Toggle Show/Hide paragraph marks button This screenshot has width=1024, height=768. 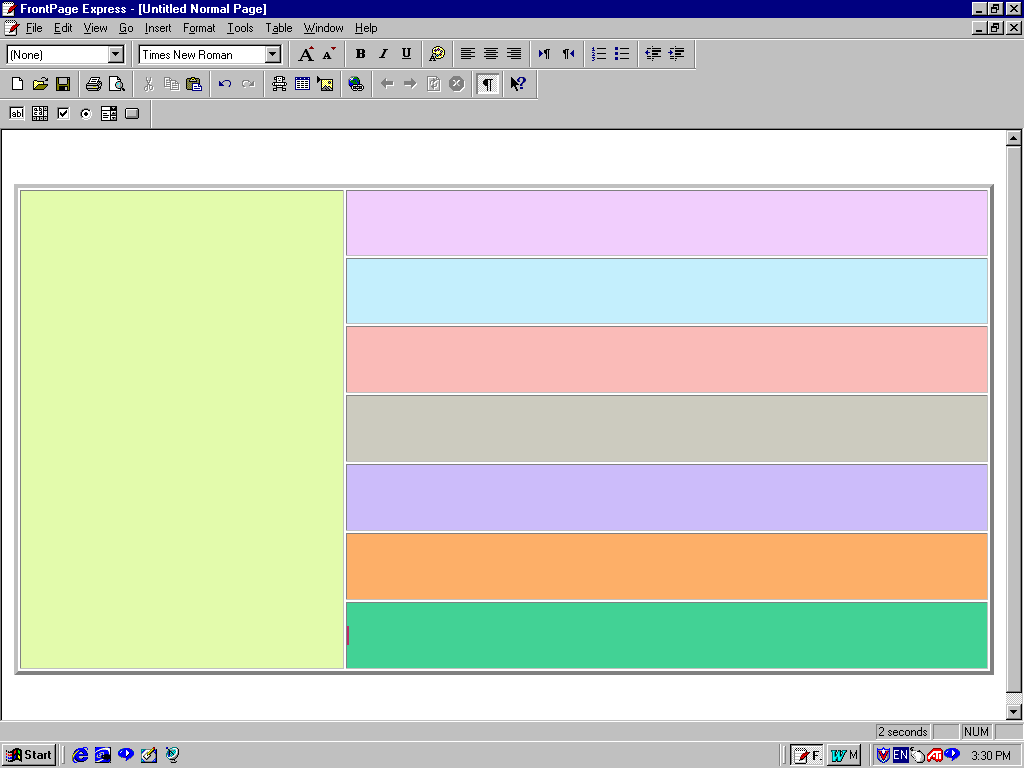click(487, 84)
